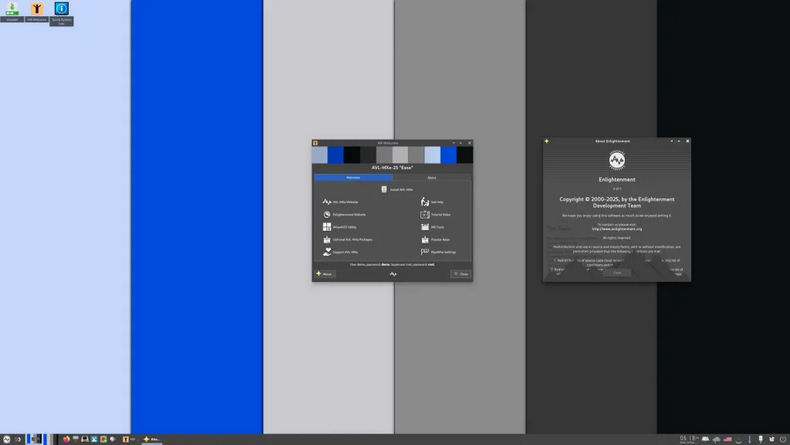The width and height of the screenshot is (790, 445).
Task: Click the Enlightenment logo in About dialog
Action: (x=617, y=160)
